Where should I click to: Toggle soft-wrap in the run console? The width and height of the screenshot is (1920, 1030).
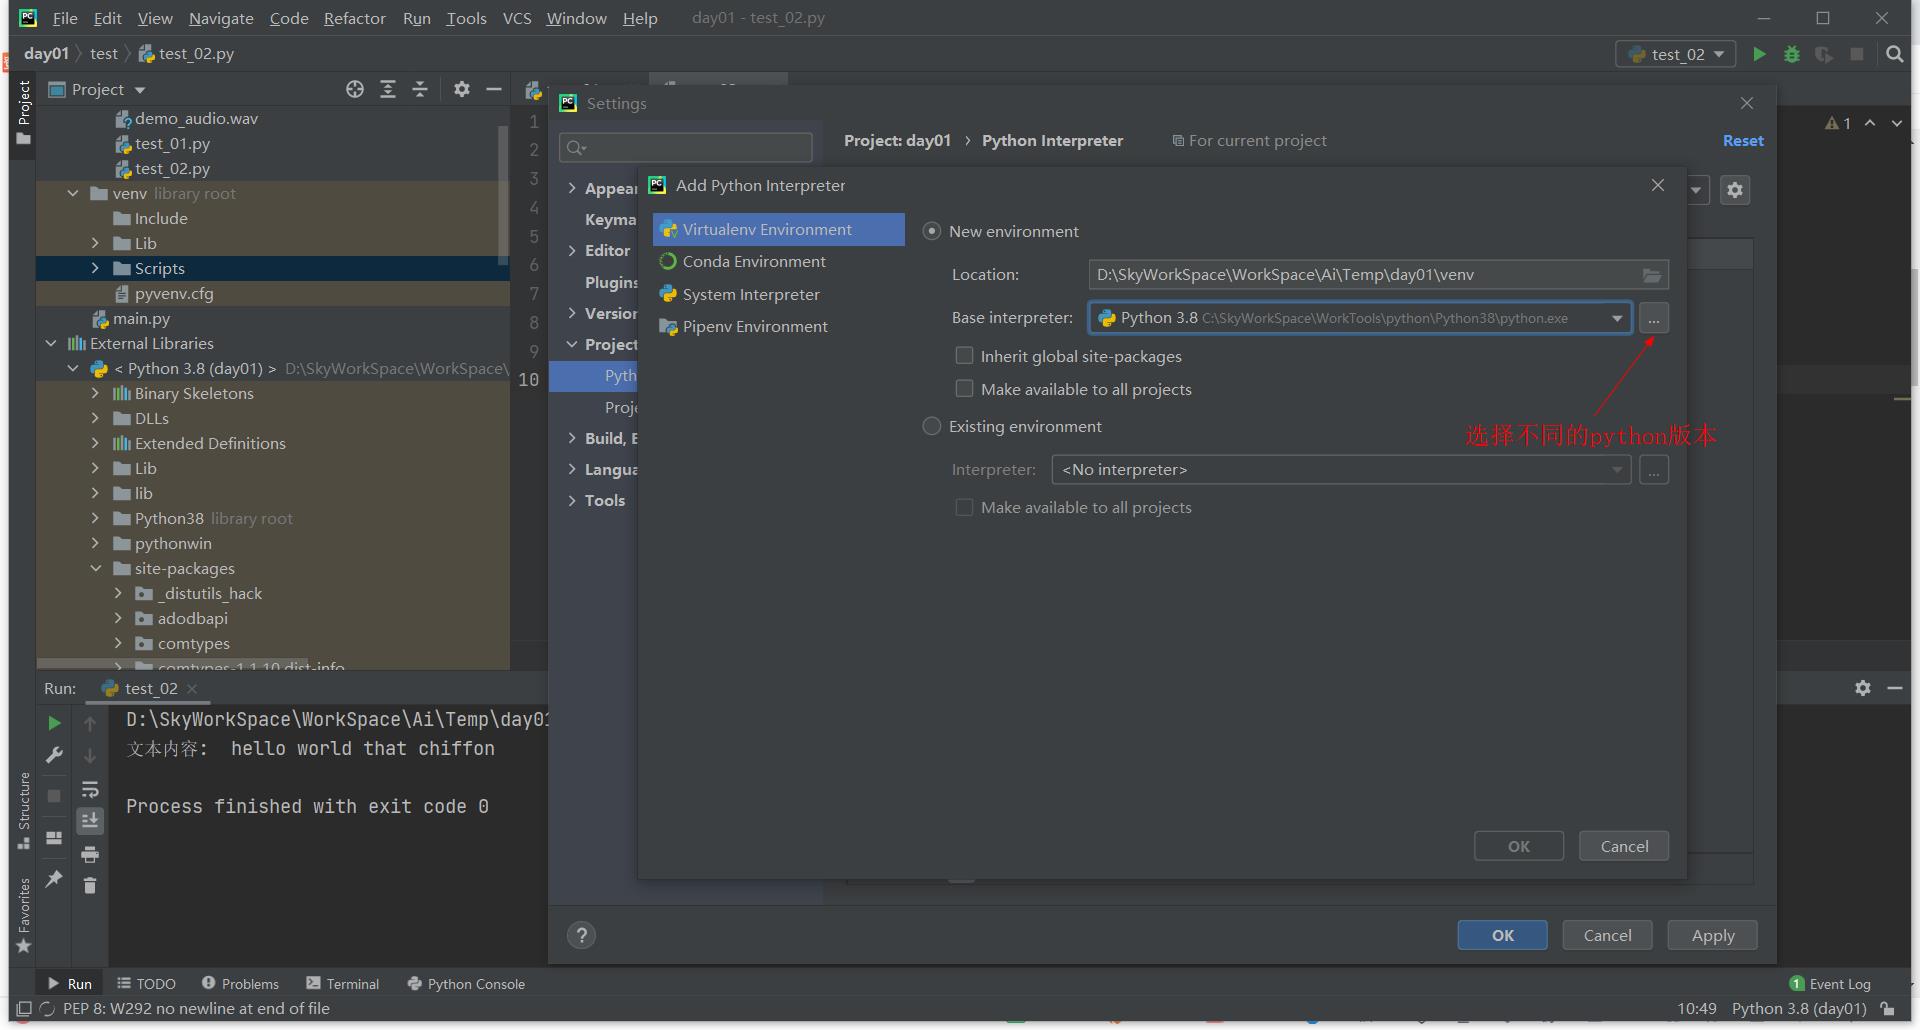(90, 789)
